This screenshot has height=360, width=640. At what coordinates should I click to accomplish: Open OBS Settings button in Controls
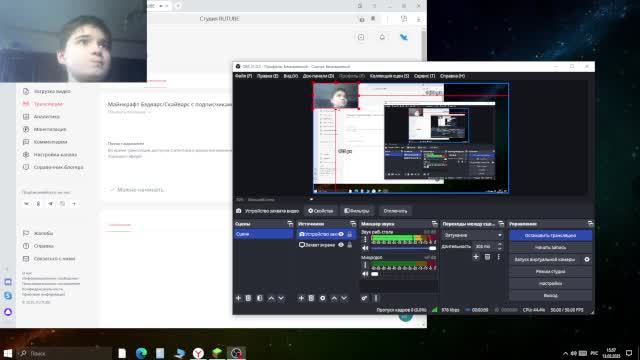[550, 283]
